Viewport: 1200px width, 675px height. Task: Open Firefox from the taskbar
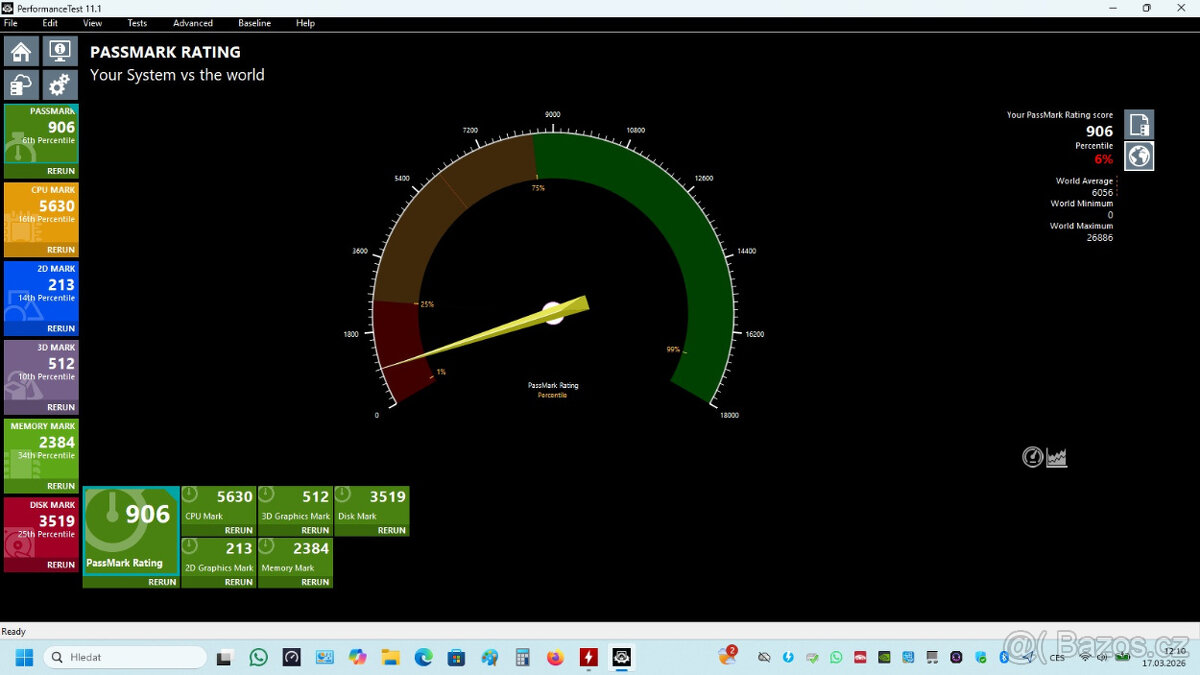coord(555,657)
